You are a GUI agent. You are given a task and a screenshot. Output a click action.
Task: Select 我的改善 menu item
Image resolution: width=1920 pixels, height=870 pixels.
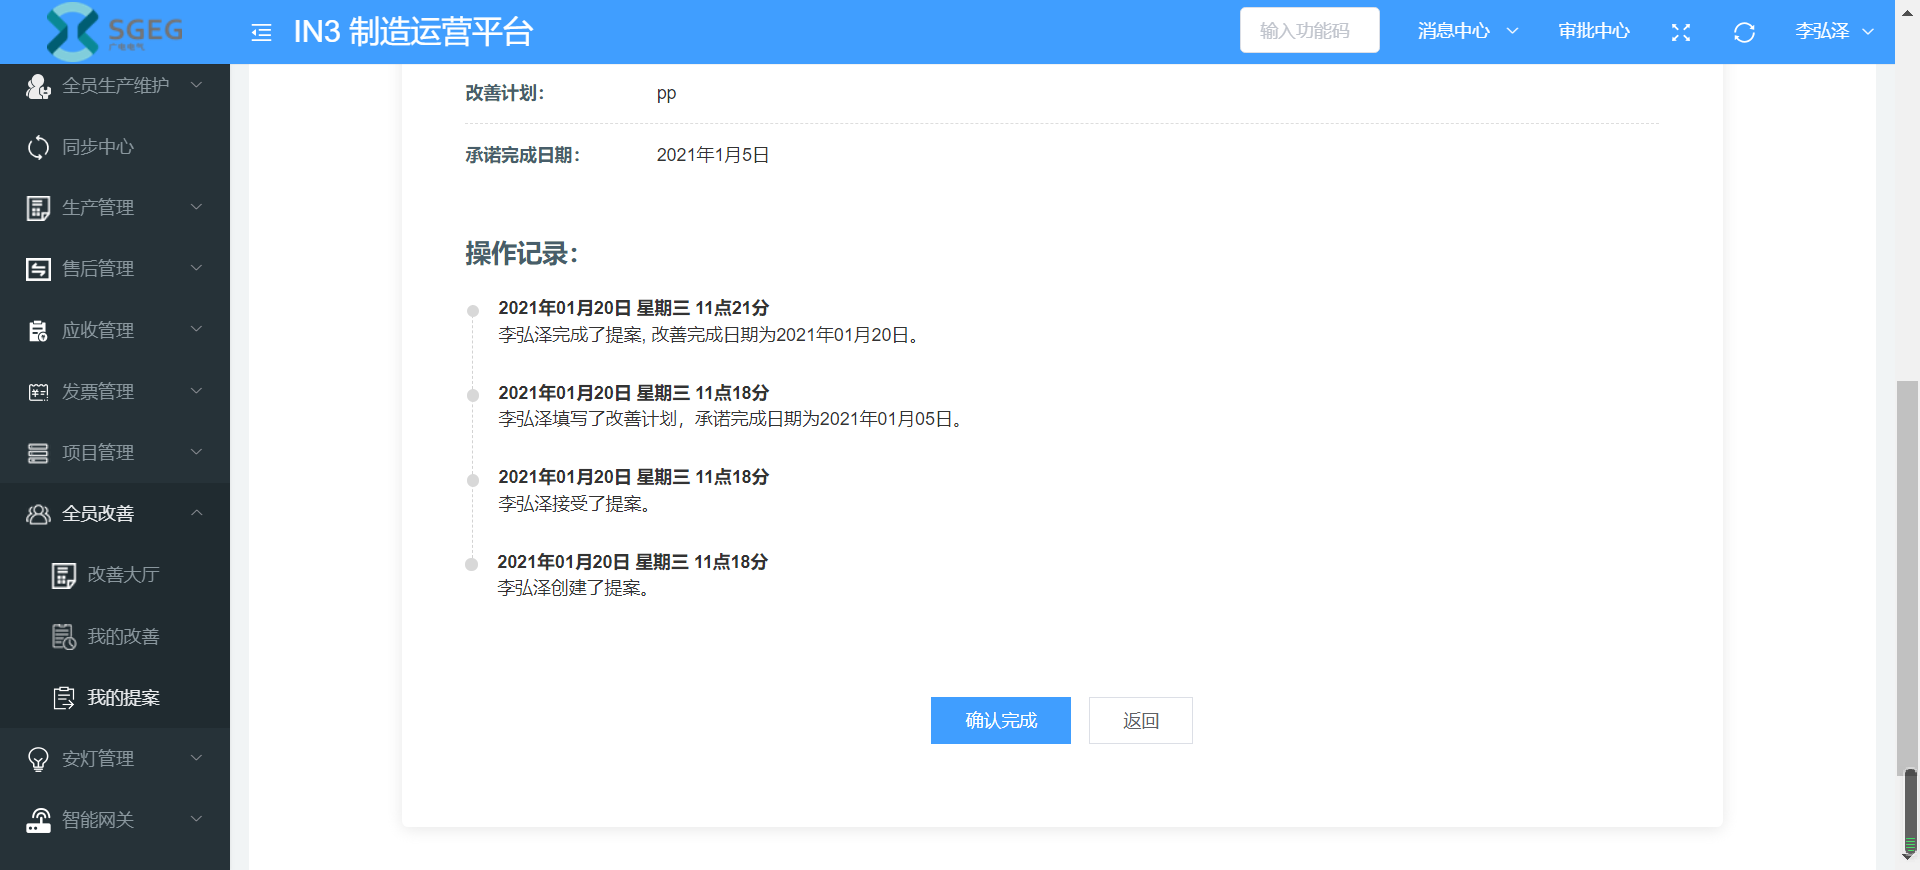coord(123,637)
